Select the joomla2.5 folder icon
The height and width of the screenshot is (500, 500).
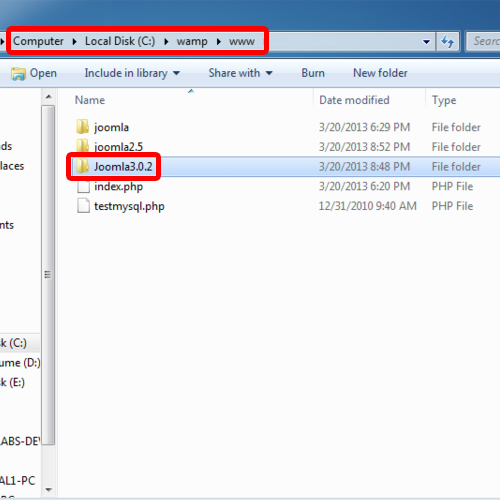tap(82, 146)
